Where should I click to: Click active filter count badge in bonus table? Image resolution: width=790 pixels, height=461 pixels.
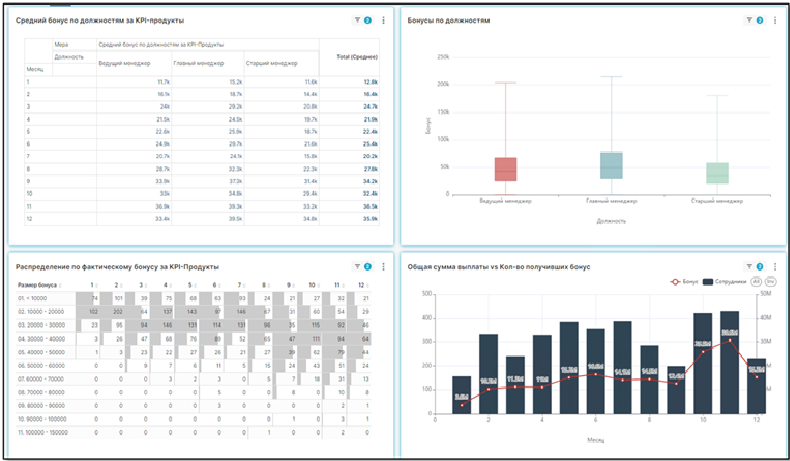(368, 20)
